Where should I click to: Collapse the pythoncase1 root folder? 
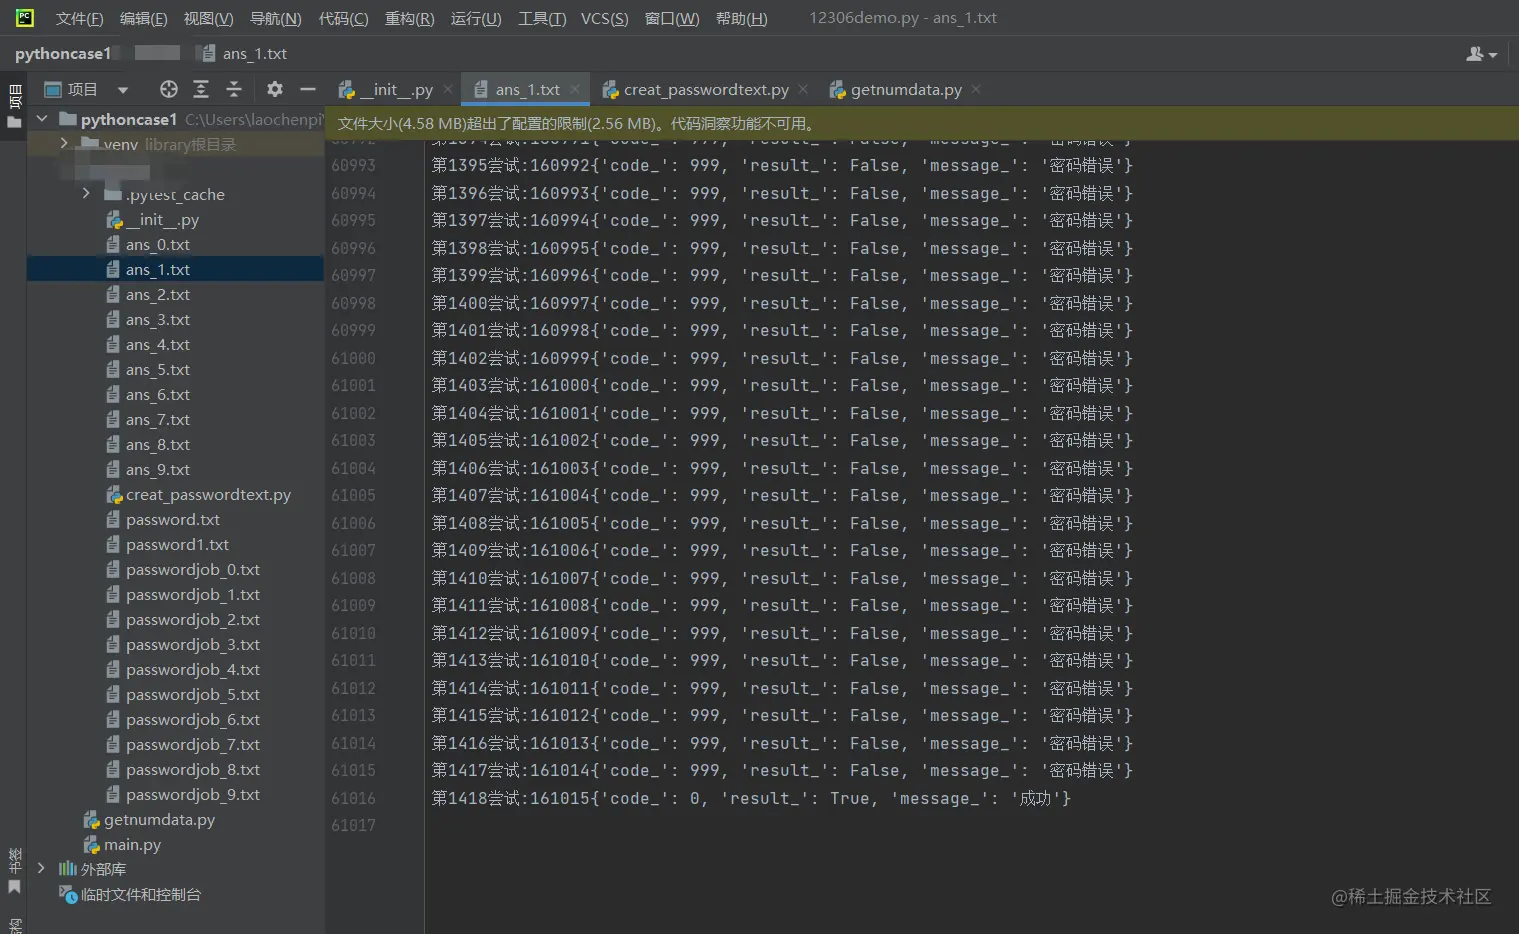coord(42,119)
